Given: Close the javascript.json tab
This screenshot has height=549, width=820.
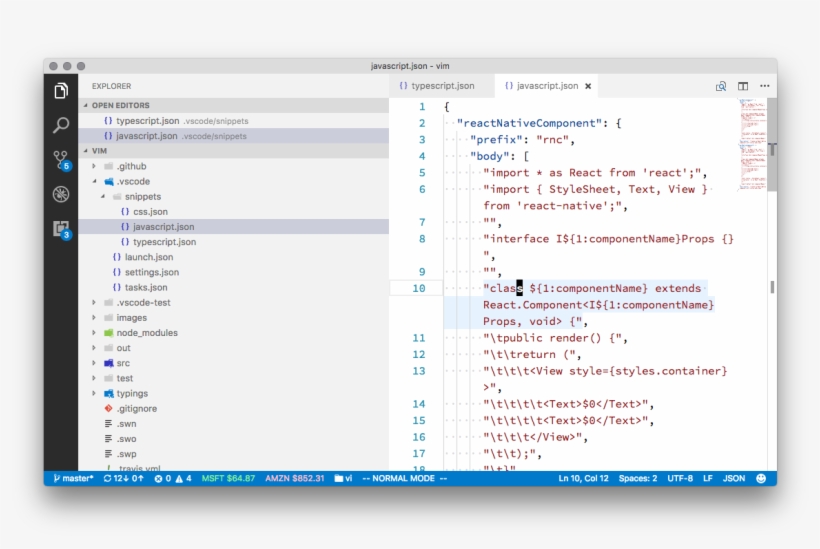Looking at the screenshot, I should pos(588,86).
